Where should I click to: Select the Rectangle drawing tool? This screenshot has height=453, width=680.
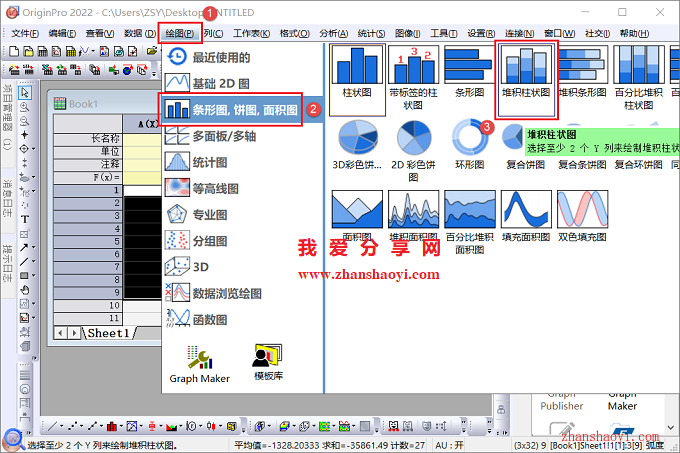point(24,276)
